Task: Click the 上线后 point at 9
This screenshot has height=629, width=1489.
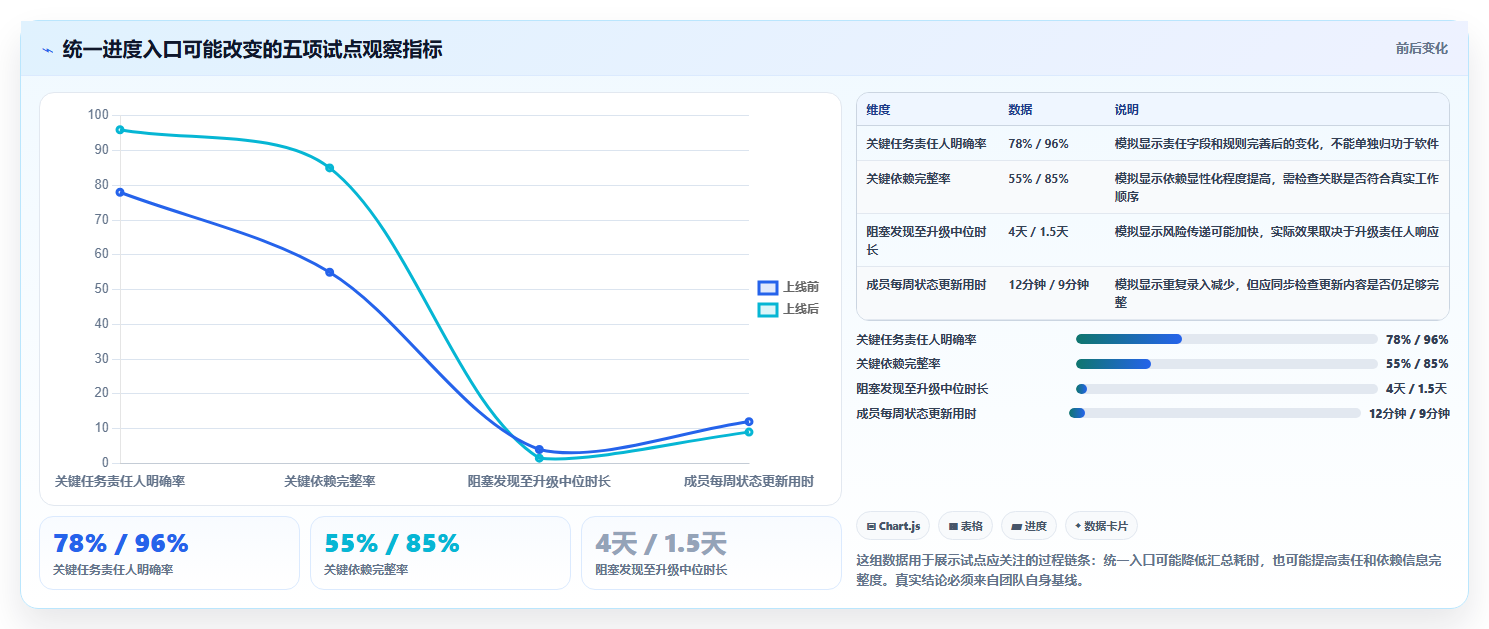Action: pos(749,432)
